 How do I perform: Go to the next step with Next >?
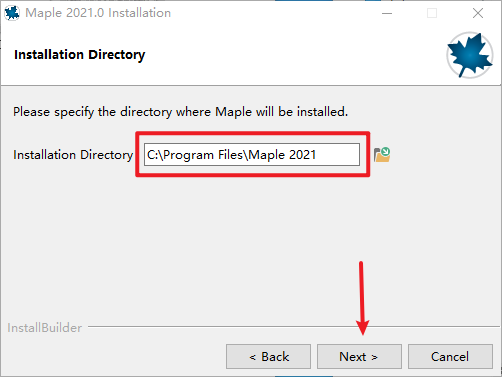359,357
